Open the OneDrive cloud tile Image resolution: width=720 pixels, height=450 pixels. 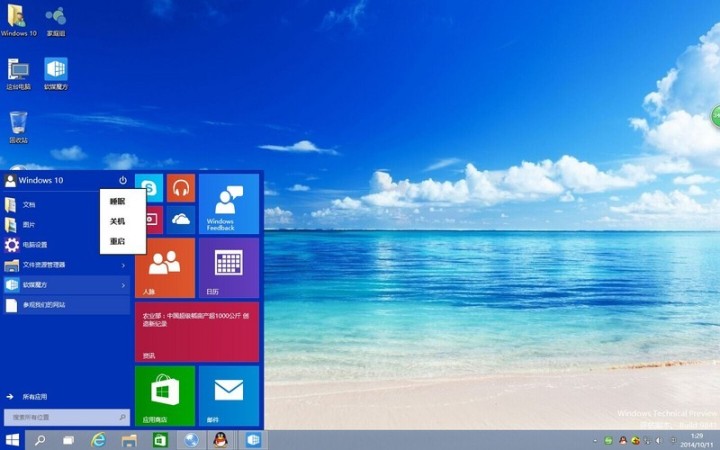click(181, 219)
